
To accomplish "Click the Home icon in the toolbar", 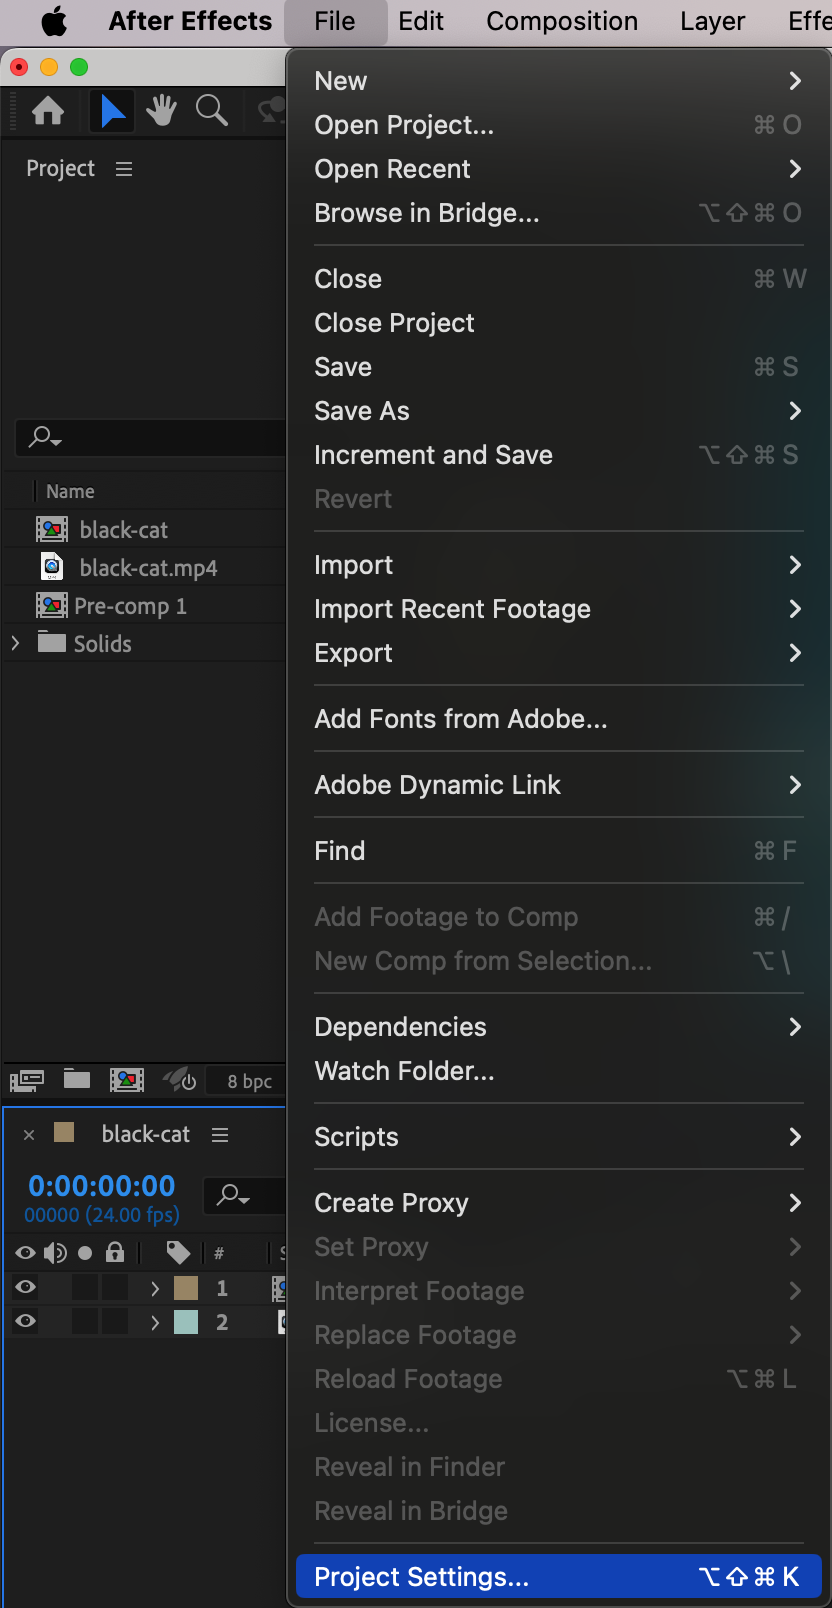I will point(48,111).
